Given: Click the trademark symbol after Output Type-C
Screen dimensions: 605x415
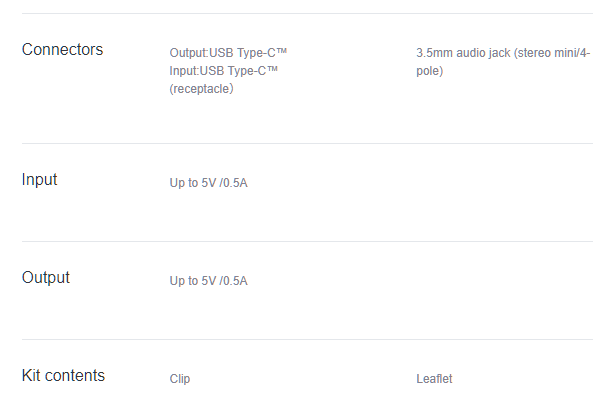Looking at the screenshot, I should tap(282, 51).
